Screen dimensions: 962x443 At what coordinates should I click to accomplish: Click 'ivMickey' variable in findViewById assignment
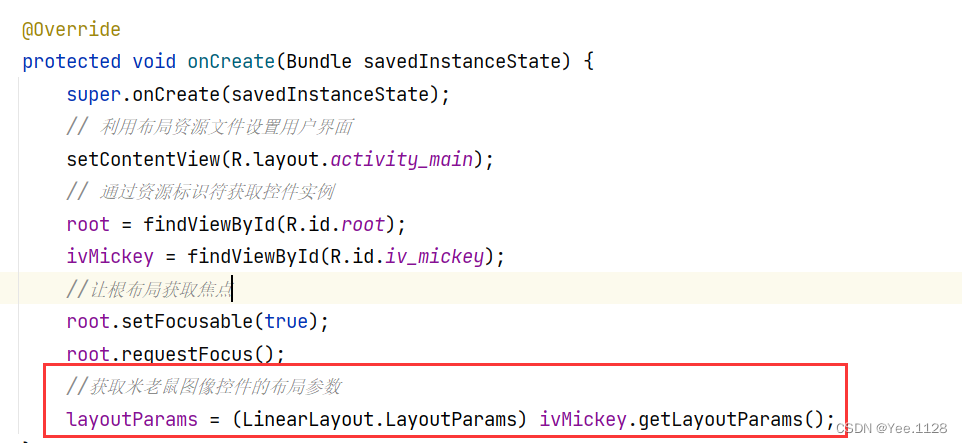tap(110, 256)
